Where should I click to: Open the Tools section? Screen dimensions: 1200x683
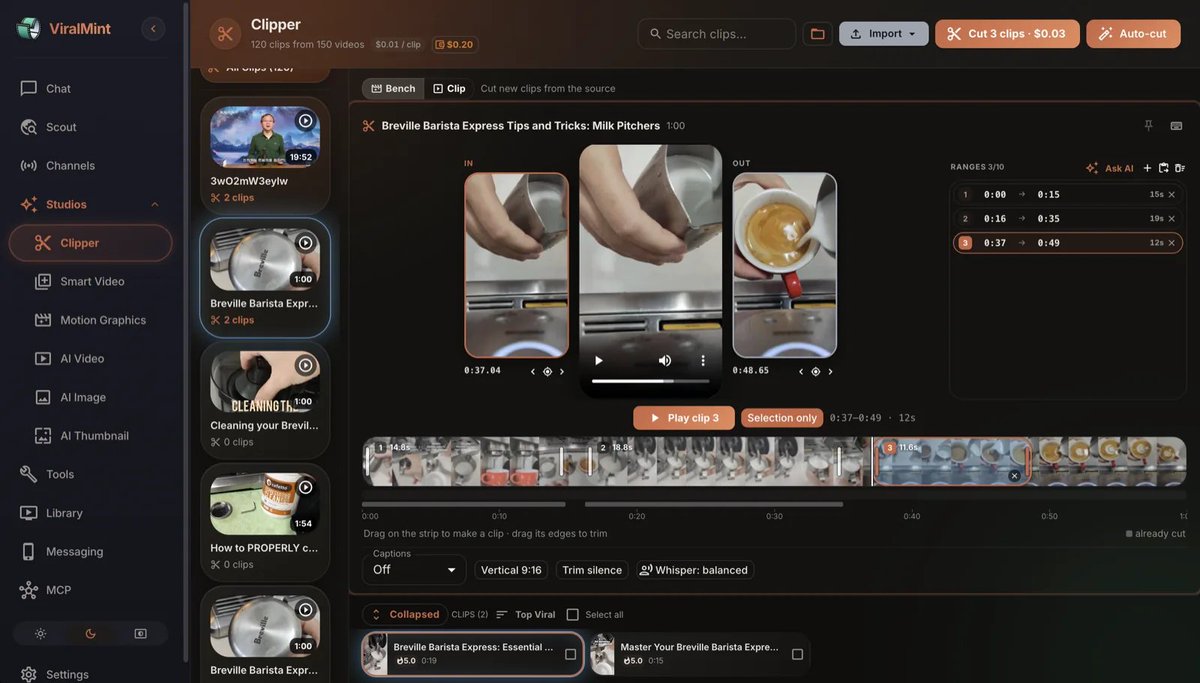[90, 474]
